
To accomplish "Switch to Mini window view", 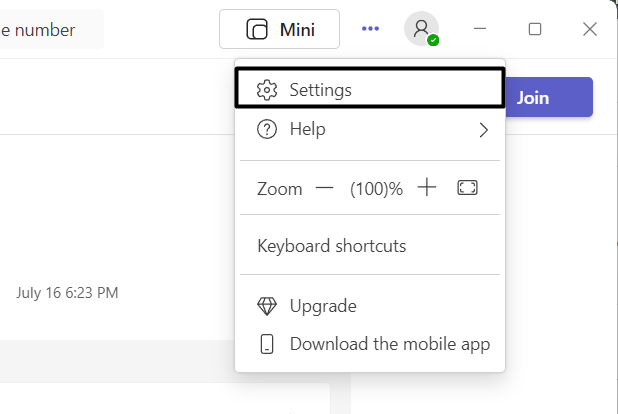I will (x=280, y=29).
